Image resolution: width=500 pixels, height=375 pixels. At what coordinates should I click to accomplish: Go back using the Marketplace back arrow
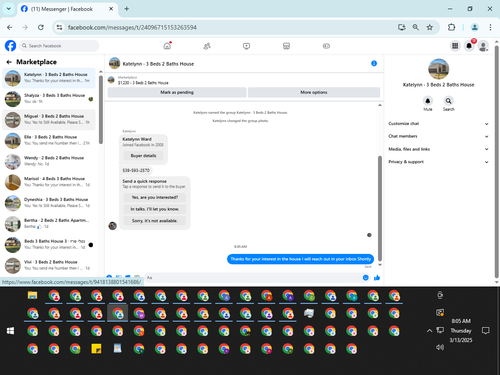(x=9, y=62)
